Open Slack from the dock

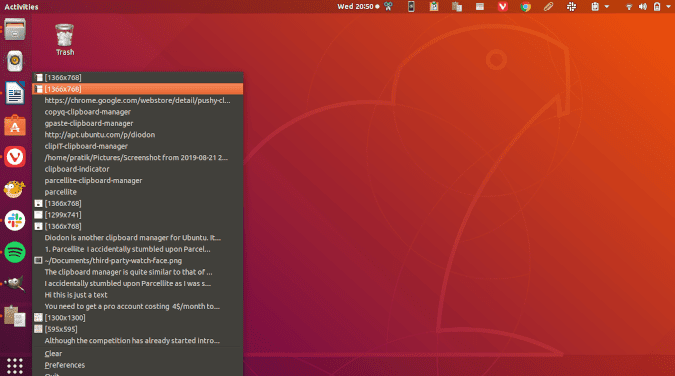click(x=15, y=221)
